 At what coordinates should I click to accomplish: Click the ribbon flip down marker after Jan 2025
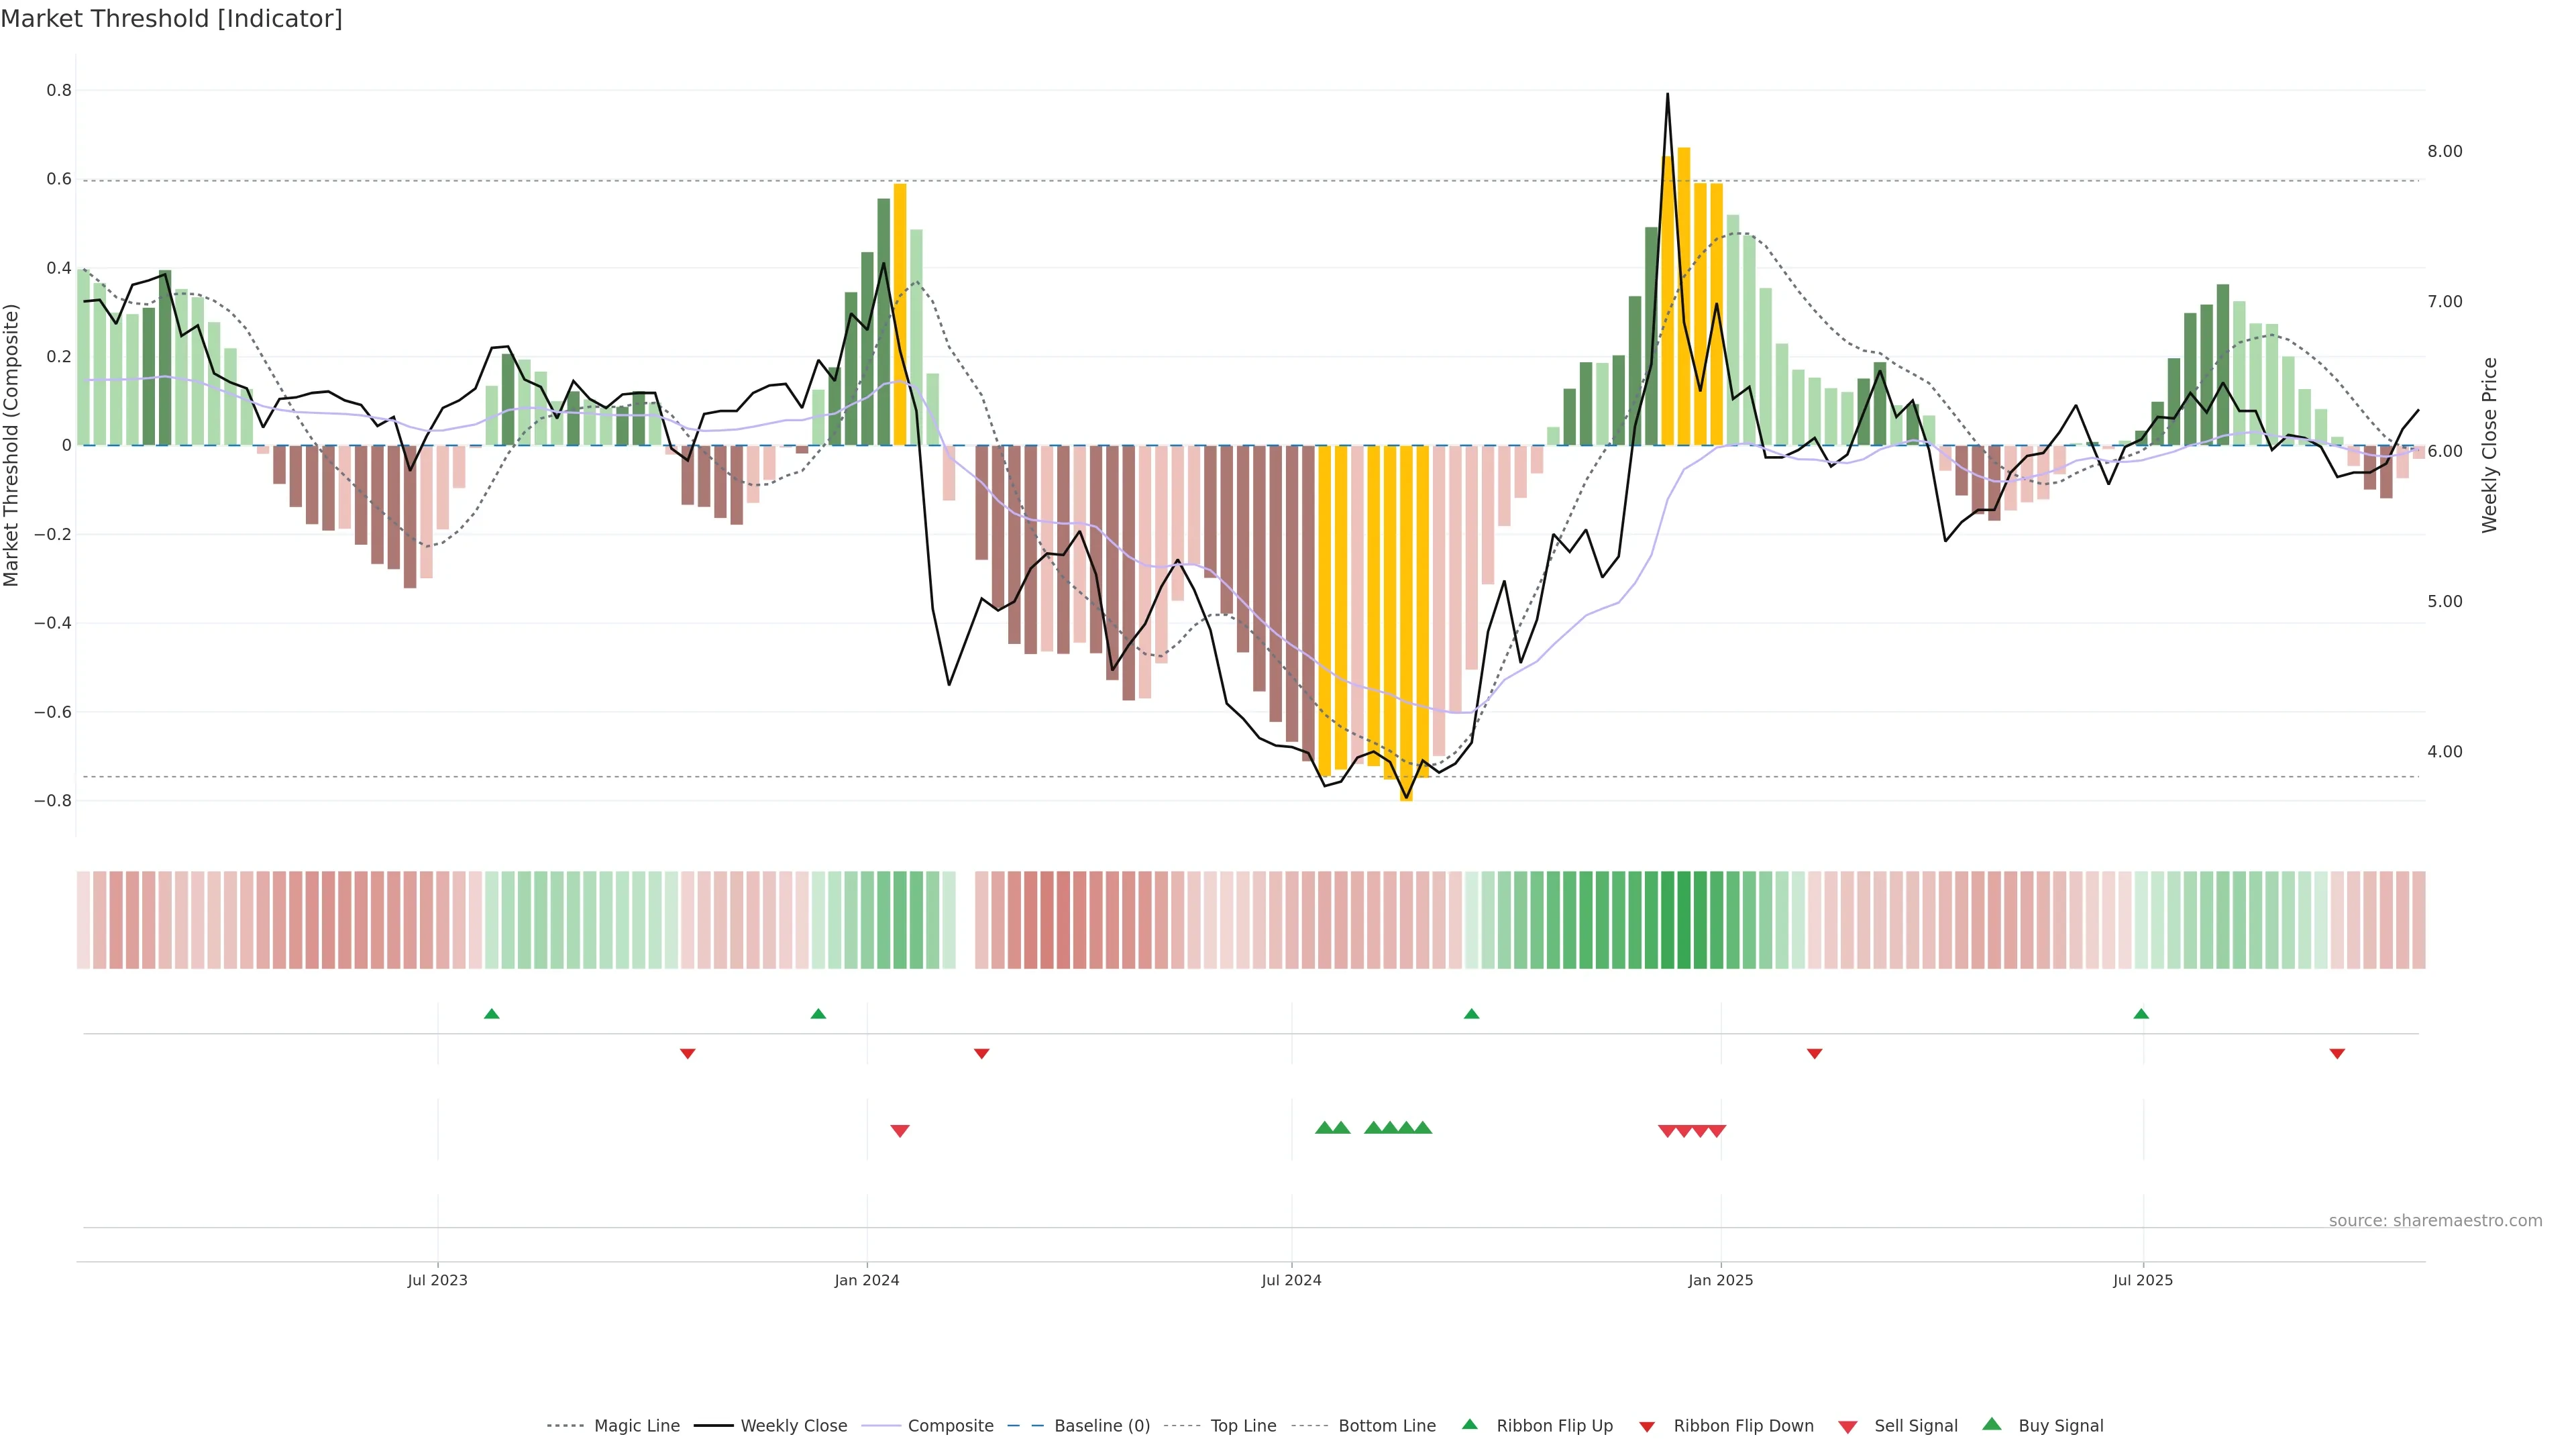[1814, 1054]
